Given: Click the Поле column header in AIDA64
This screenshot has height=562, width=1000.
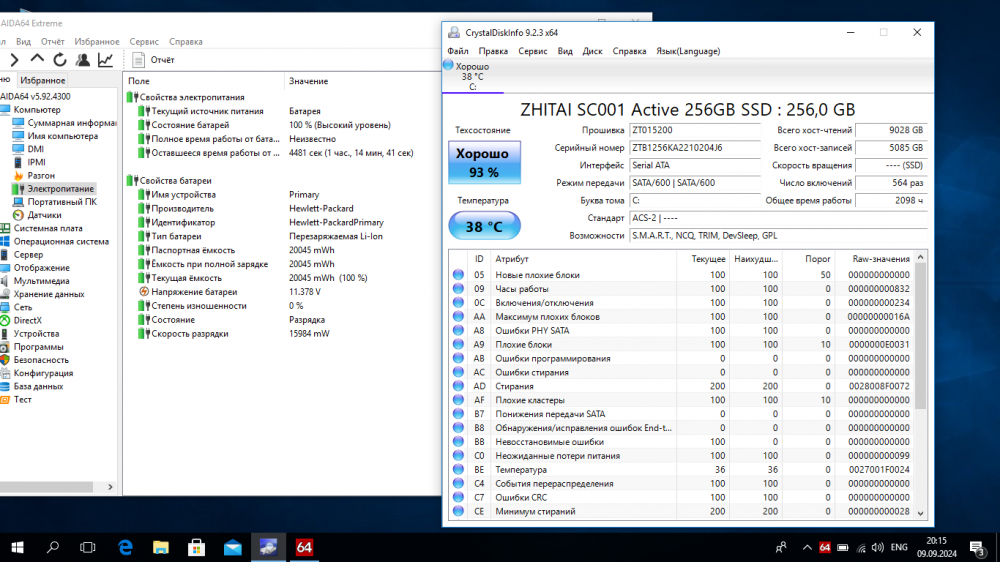Looking at the screenshot, I should (x=203, y=81).
